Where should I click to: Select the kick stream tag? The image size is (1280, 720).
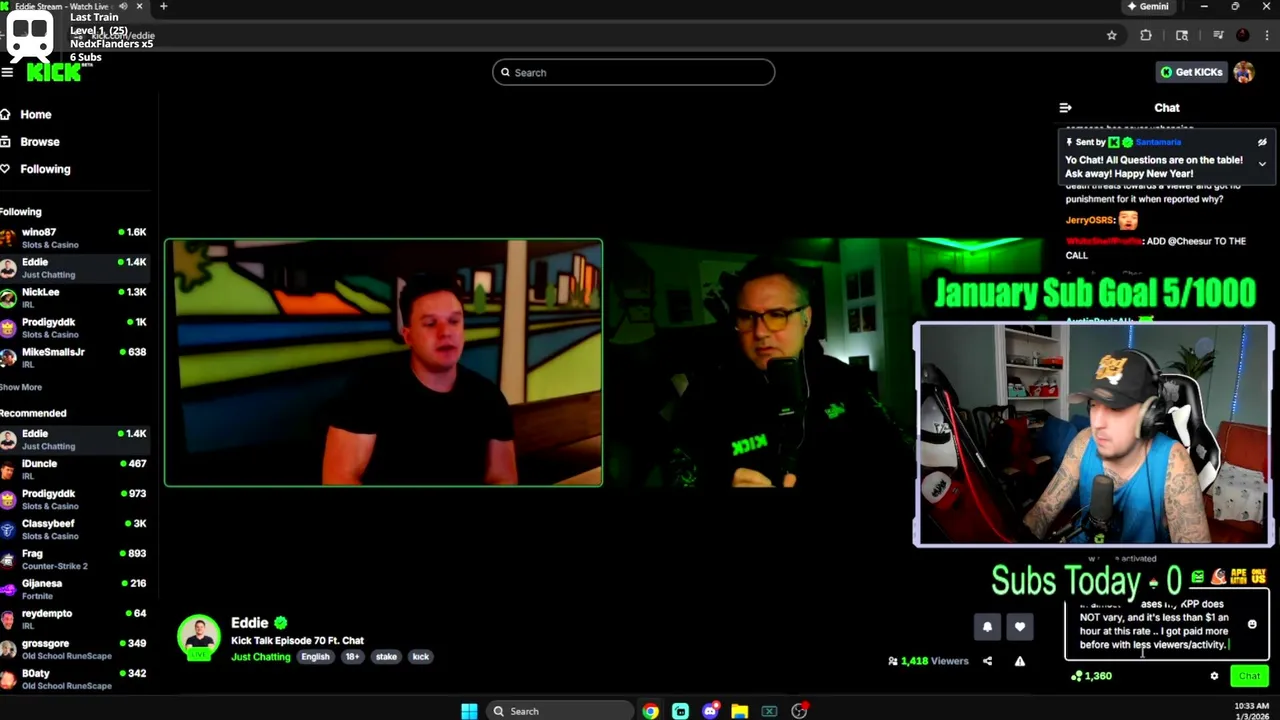pyautogui.click(x=420, y=657)
